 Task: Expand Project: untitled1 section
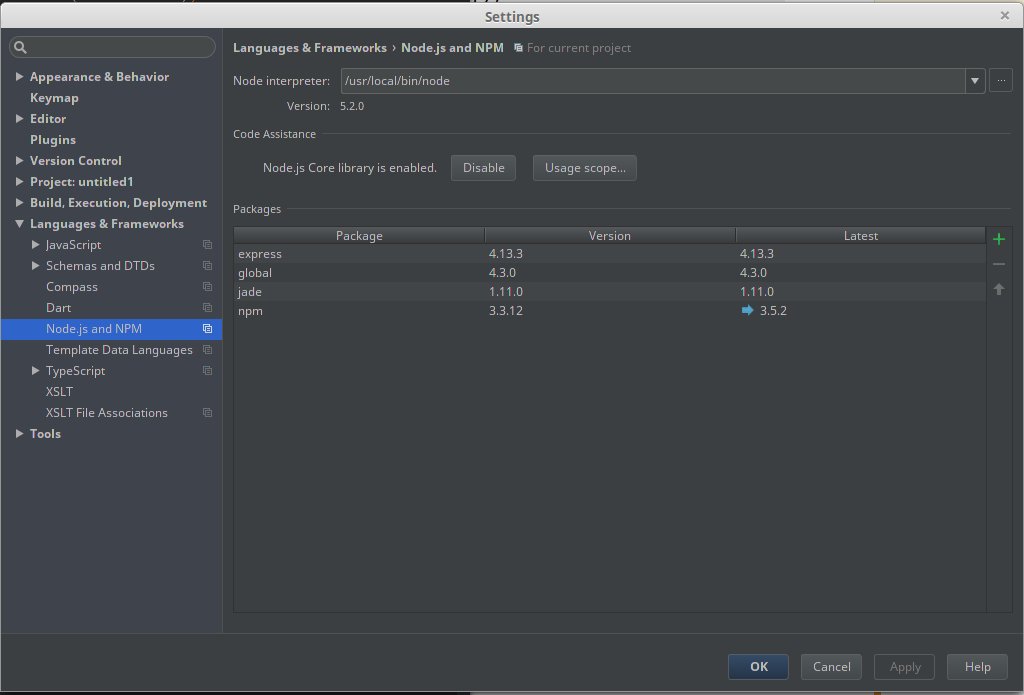[x=20, y=181]
